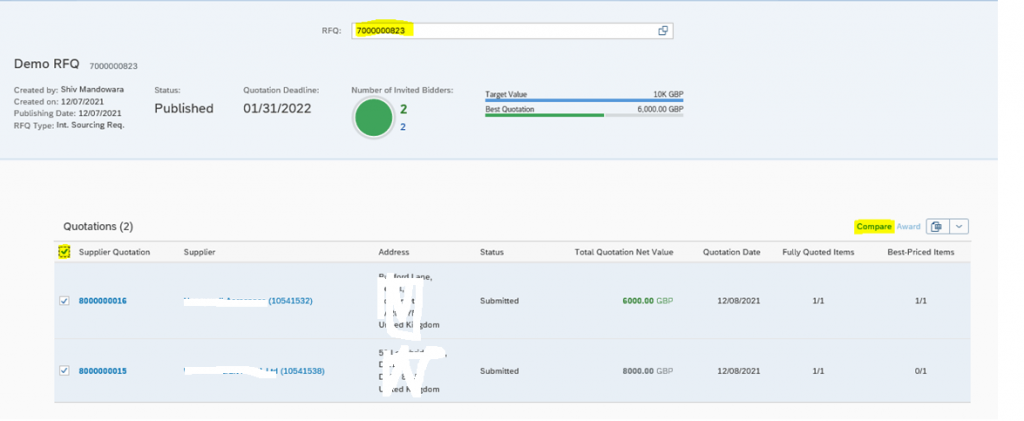Sort by Total Quotation Net Value column header
1024x421 pixels.
[x=624, y=252]
